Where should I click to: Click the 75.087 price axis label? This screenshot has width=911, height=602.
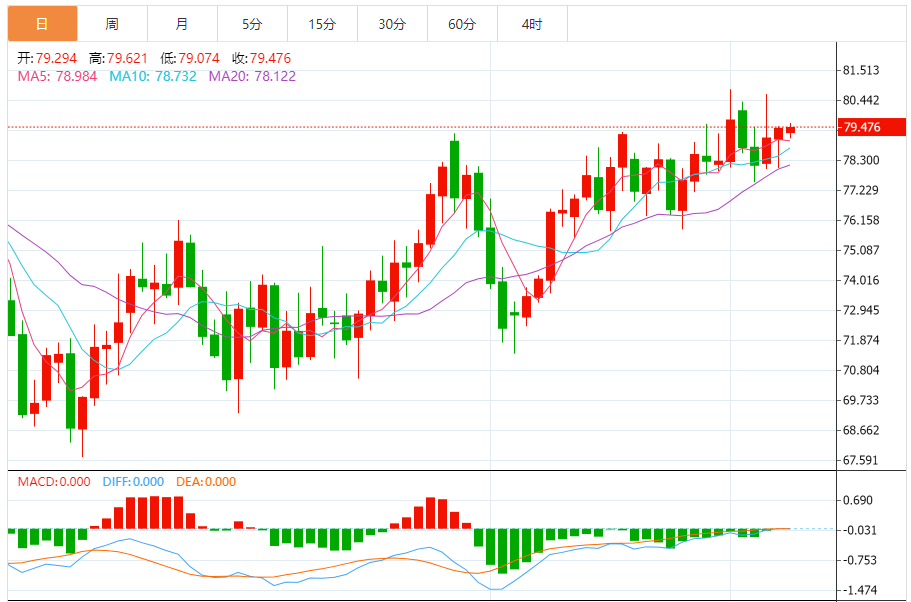861,250
